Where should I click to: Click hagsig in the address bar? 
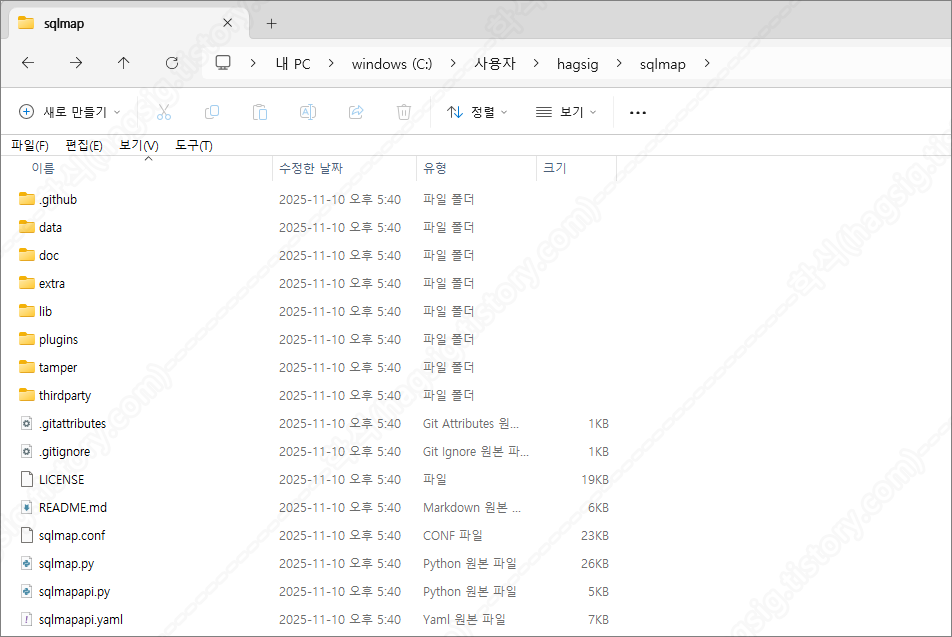point(577,64)
